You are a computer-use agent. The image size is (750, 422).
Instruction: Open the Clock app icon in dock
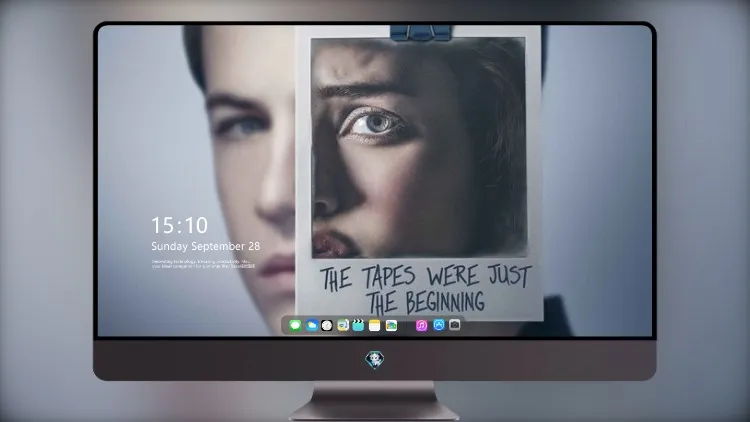327,325
